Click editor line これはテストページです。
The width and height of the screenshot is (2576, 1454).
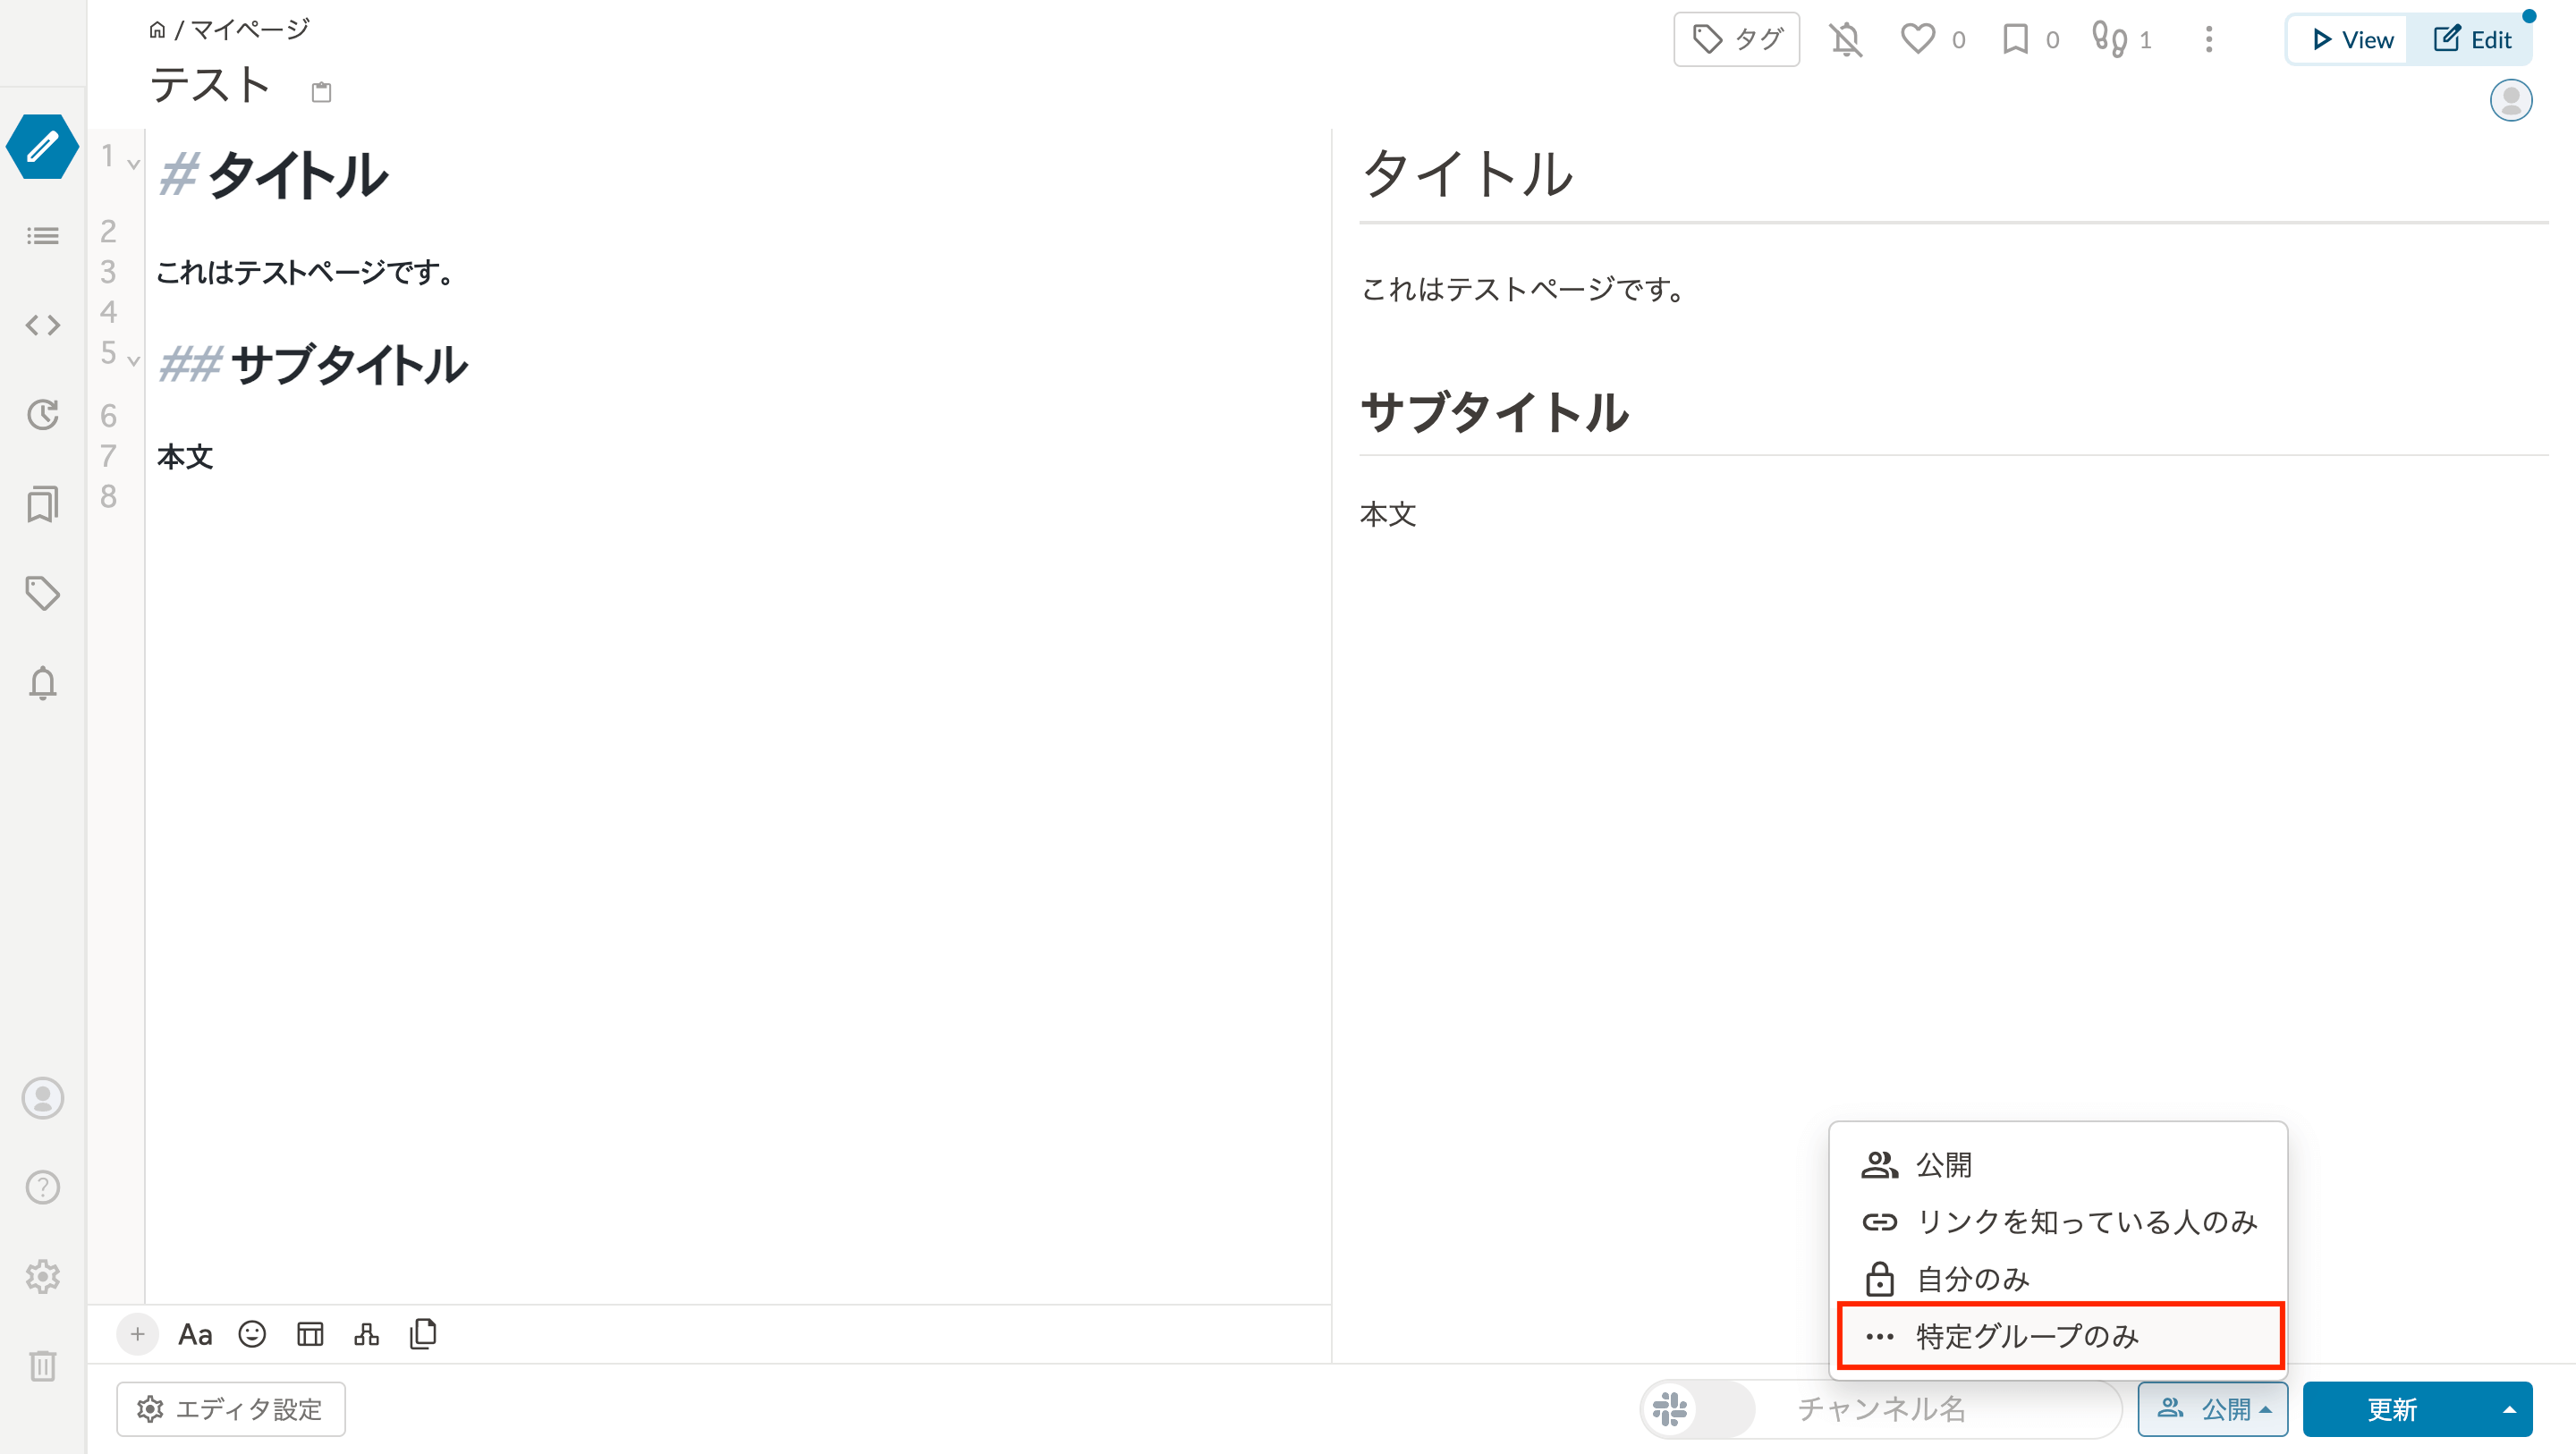307,272
